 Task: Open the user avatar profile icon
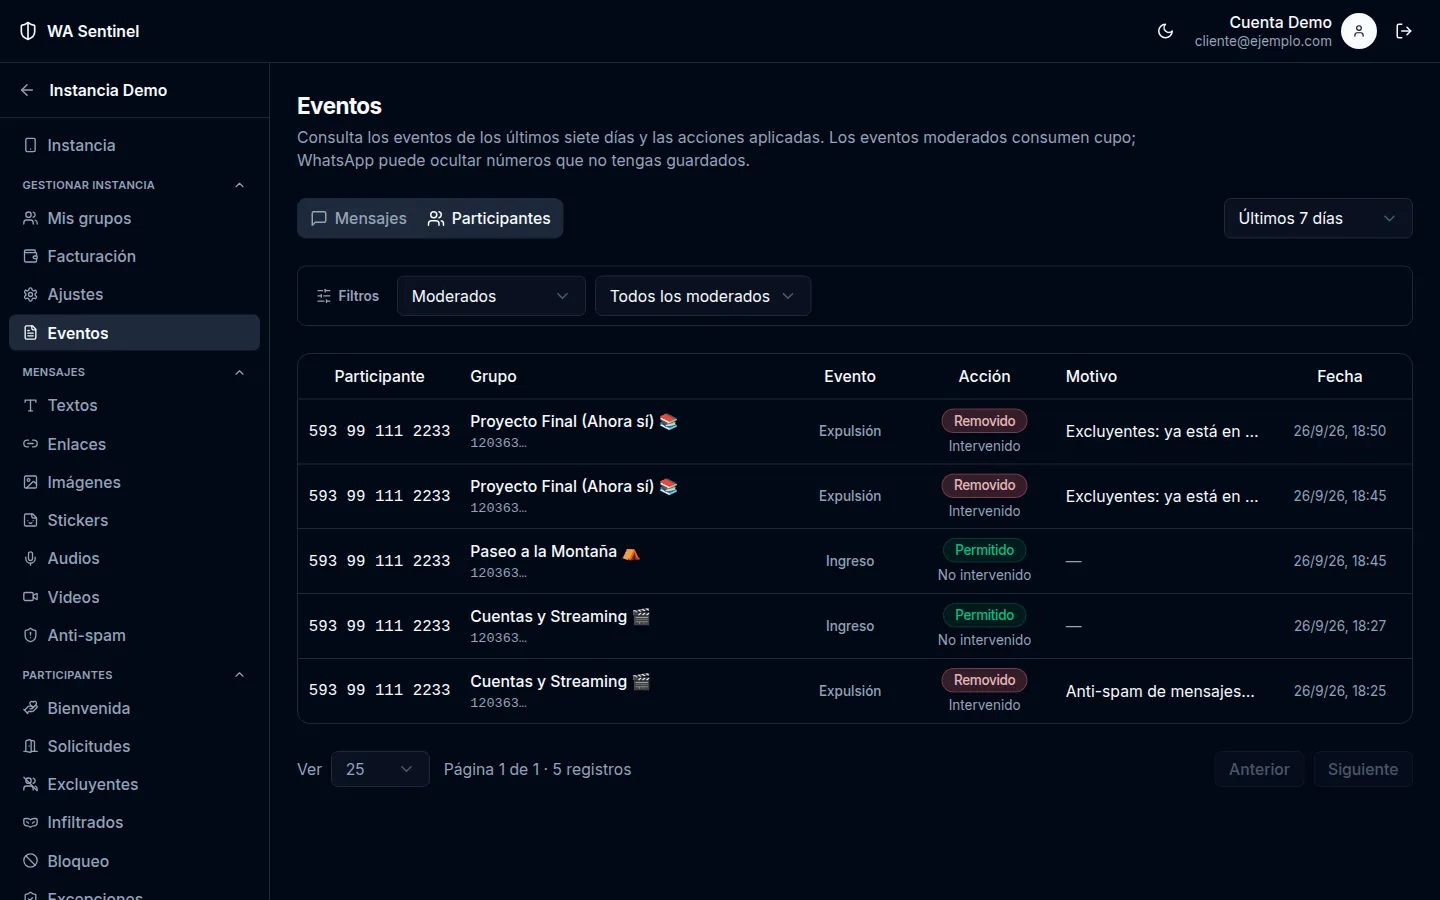tap(1359, 31)
